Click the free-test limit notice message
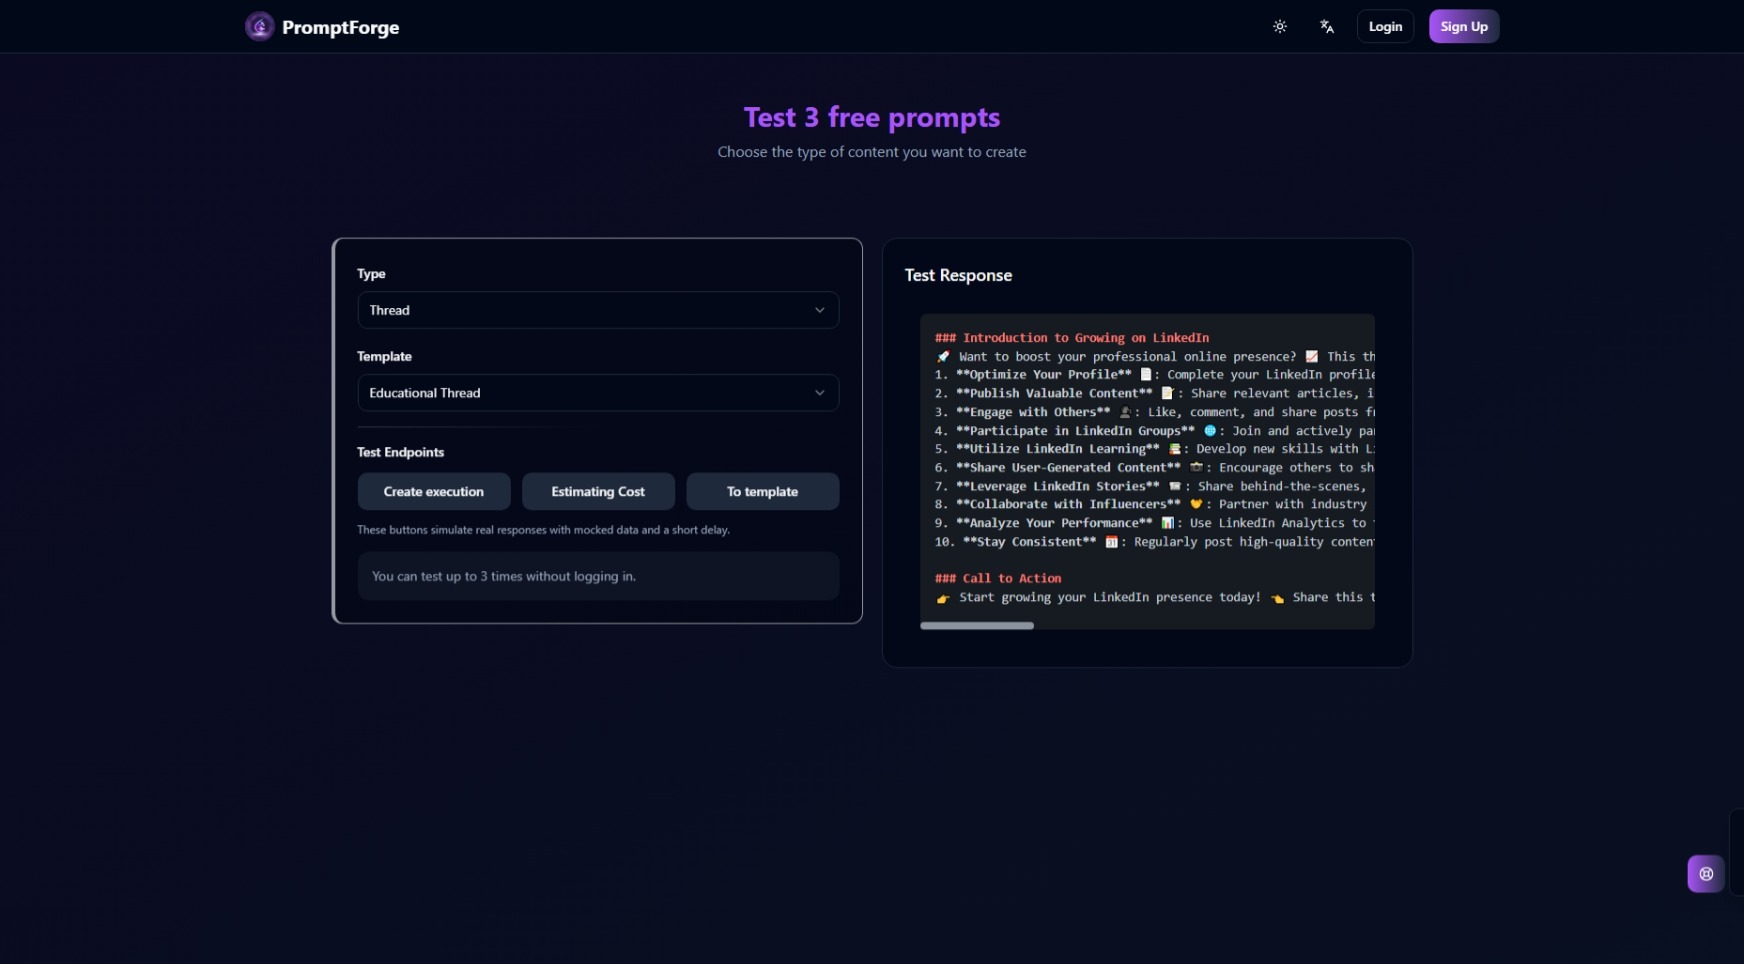Screen dimensions: 1744x964 click(x=598, y=576)
